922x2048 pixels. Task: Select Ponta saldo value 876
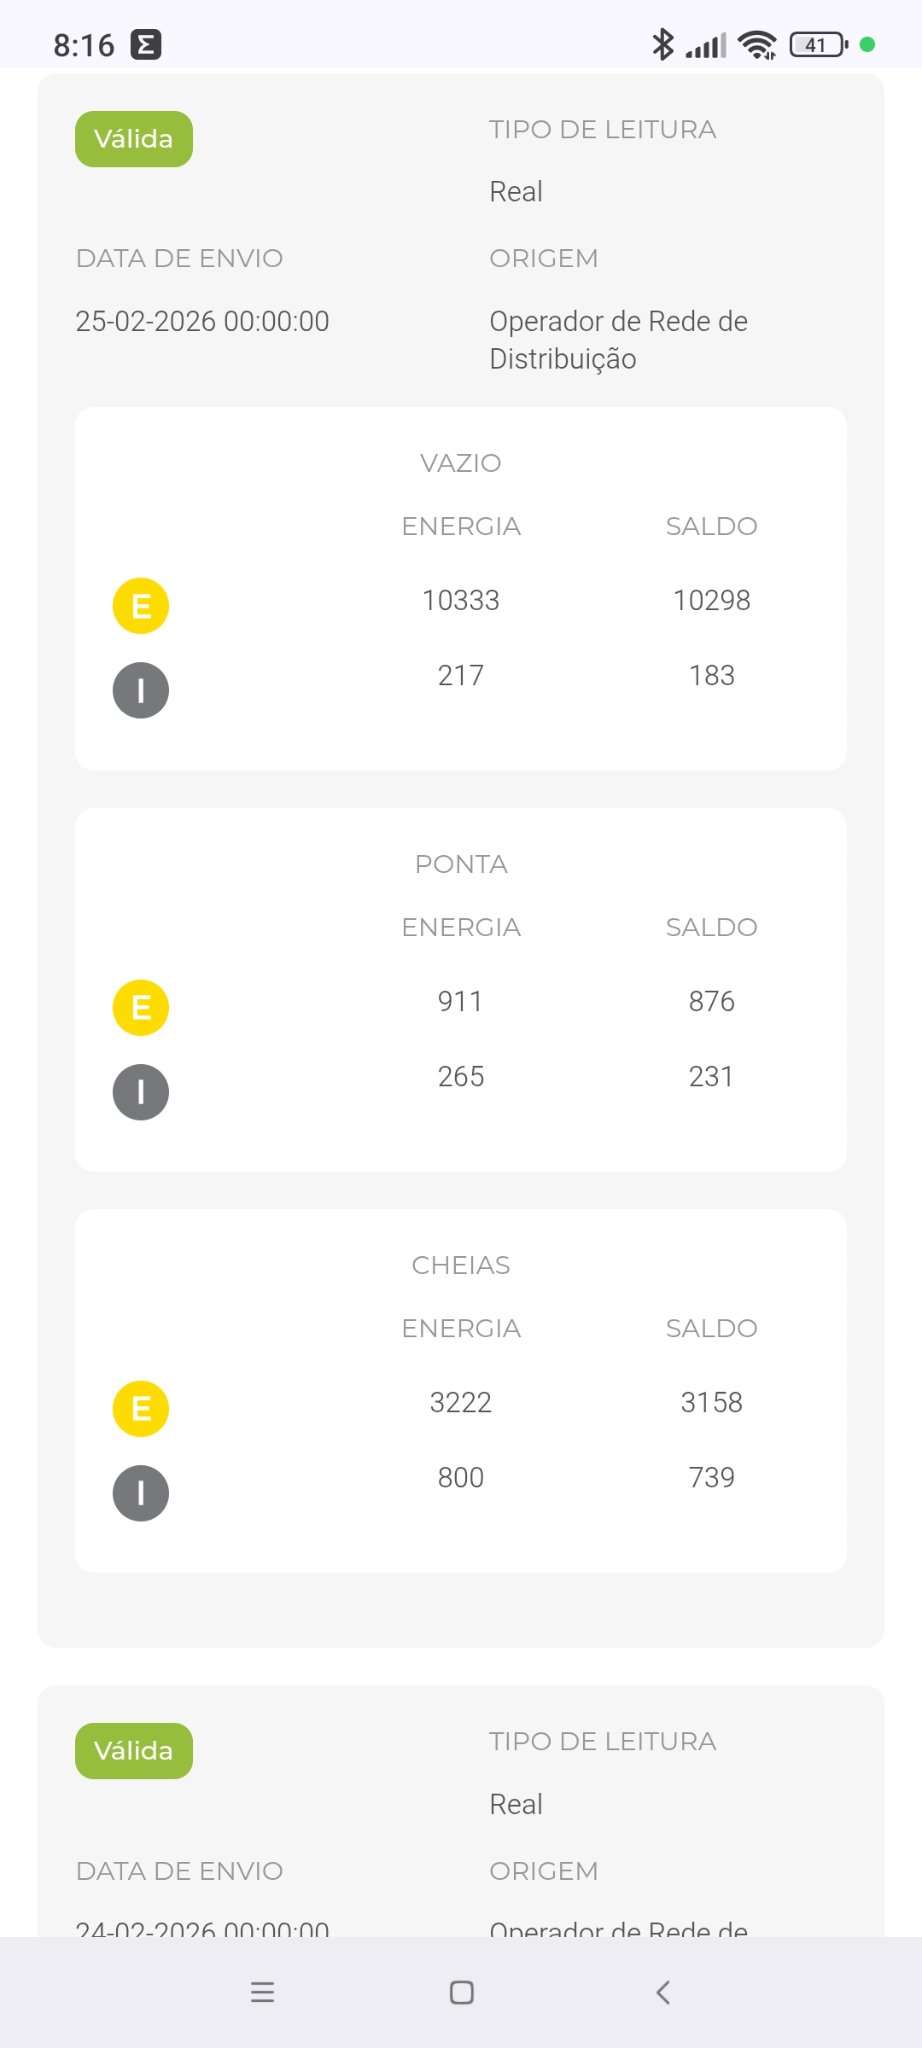(x=712, y=1001)
